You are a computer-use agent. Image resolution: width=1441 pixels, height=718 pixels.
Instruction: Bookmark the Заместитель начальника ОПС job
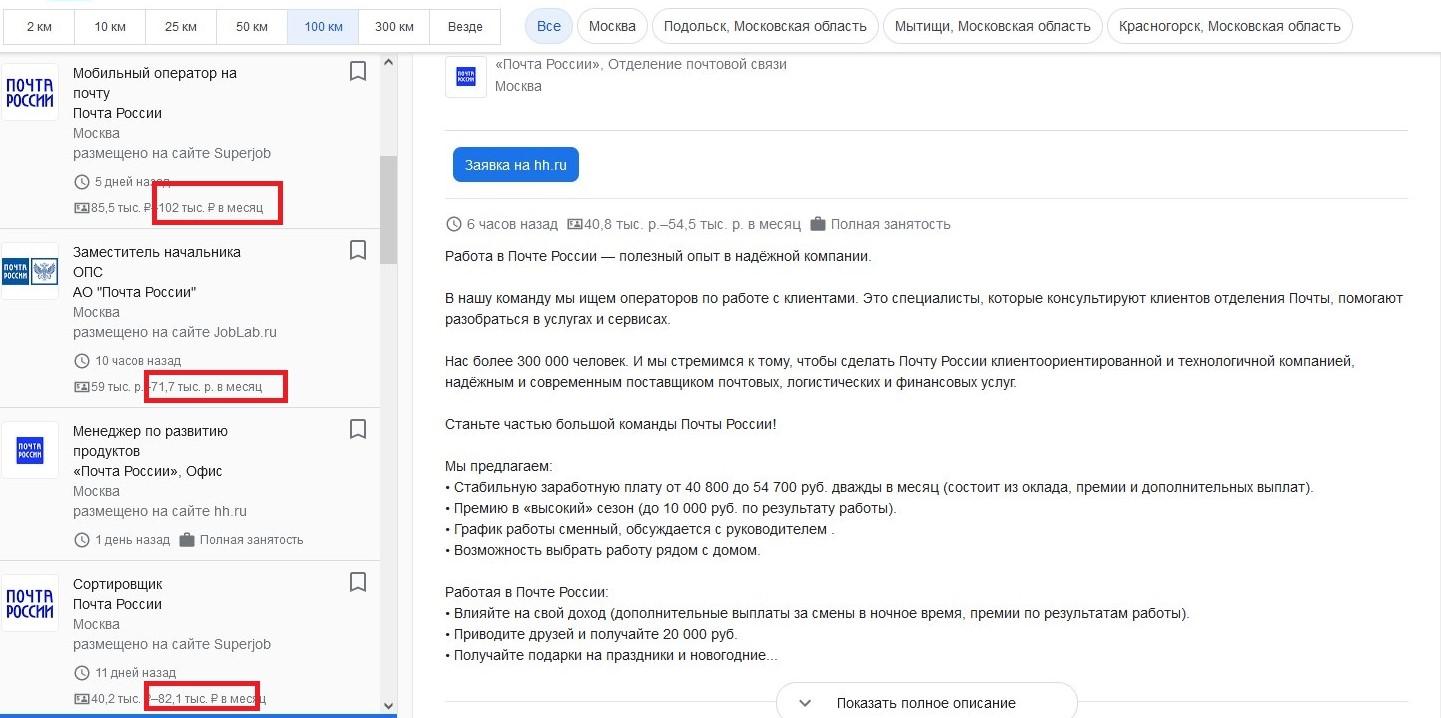(358, 250)
